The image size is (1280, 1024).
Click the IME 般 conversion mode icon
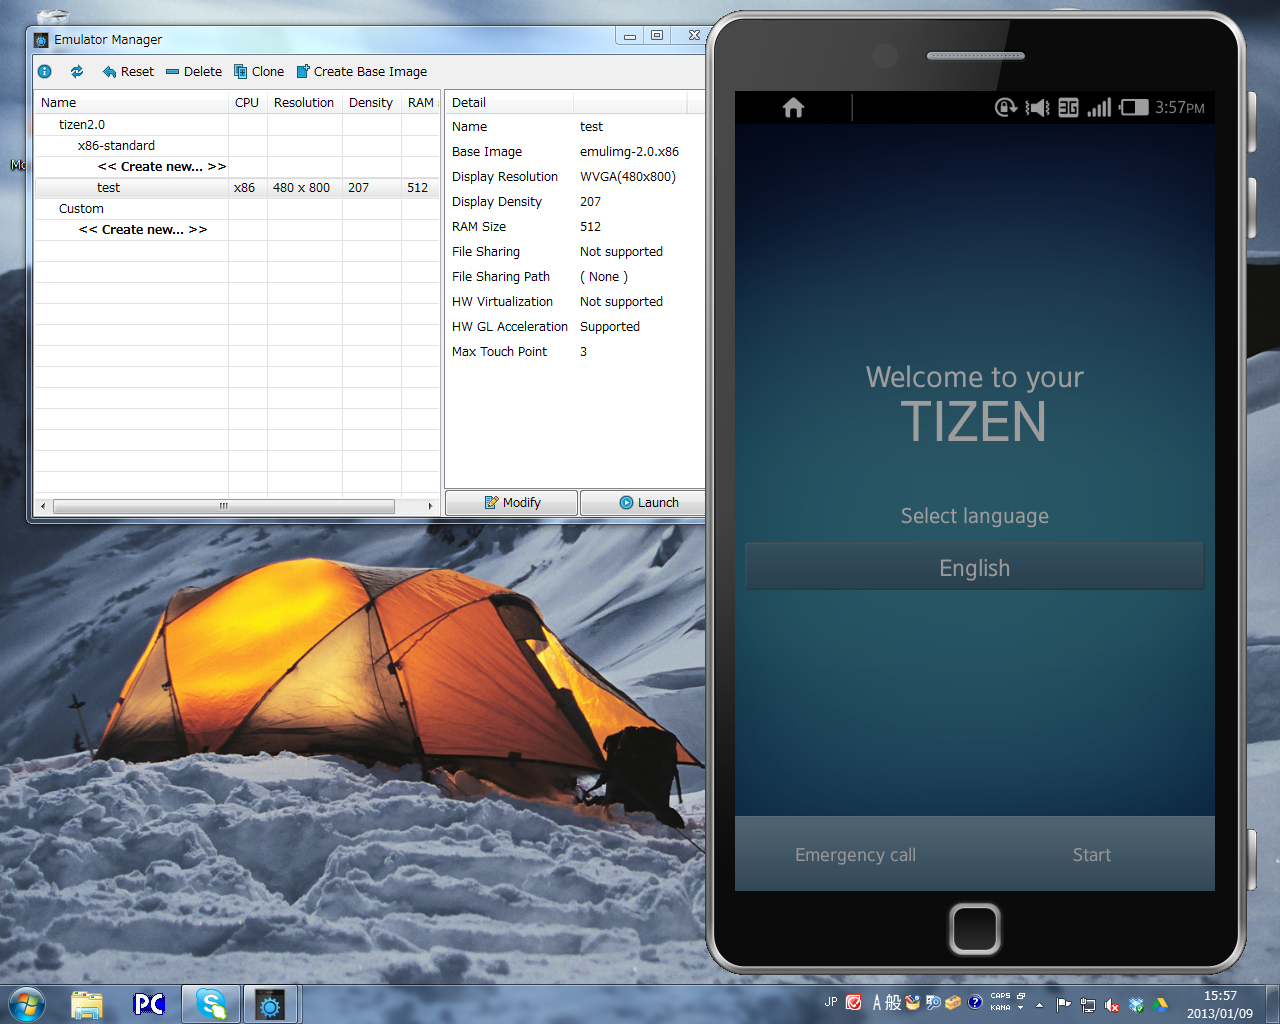tap(893, 1002)
